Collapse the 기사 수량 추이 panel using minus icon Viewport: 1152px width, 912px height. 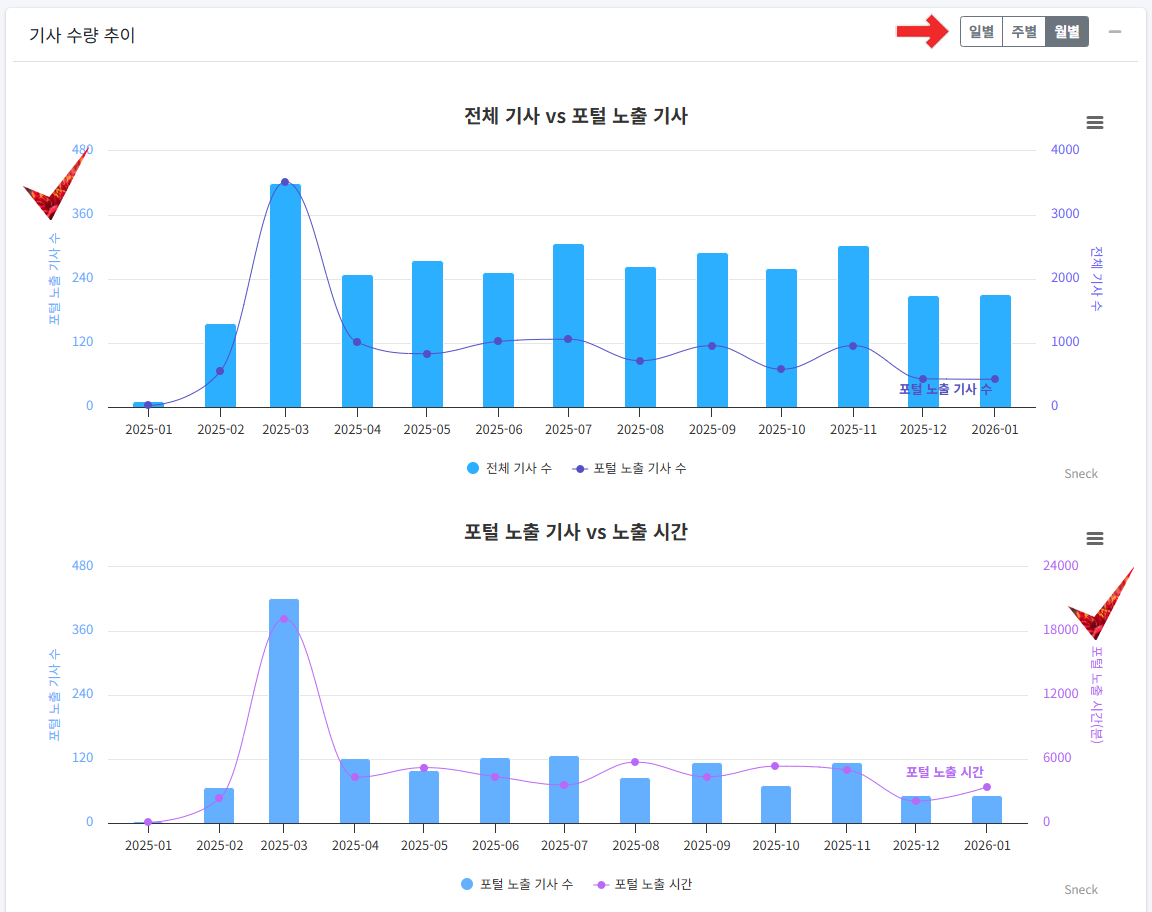tap(1115, 31)
